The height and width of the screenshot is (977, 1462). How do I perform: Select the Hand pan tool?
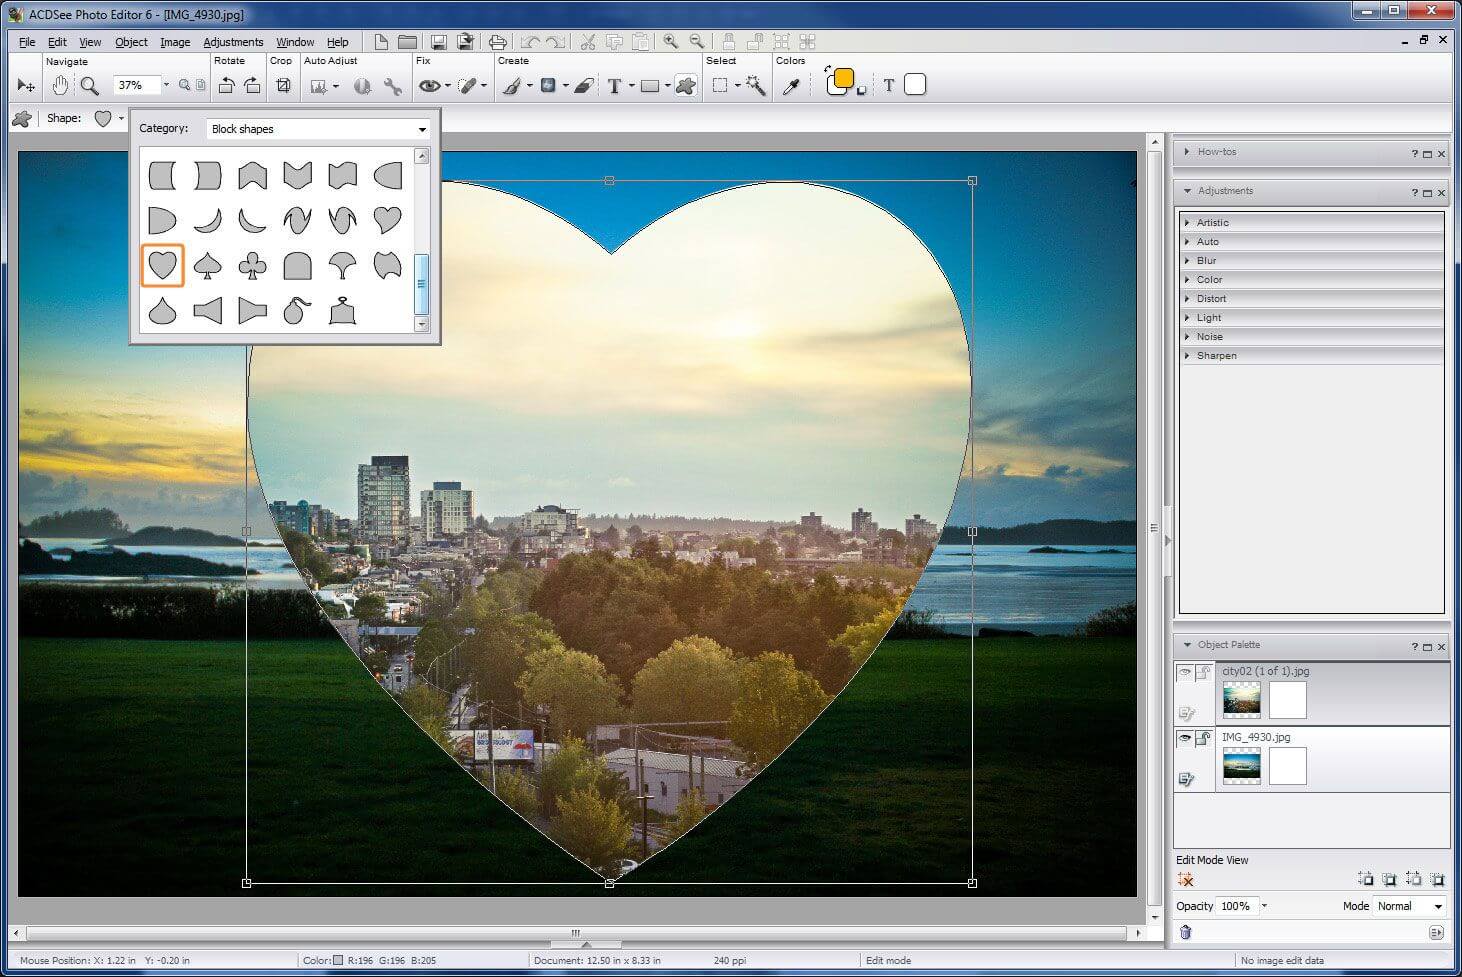coord(60,86)
